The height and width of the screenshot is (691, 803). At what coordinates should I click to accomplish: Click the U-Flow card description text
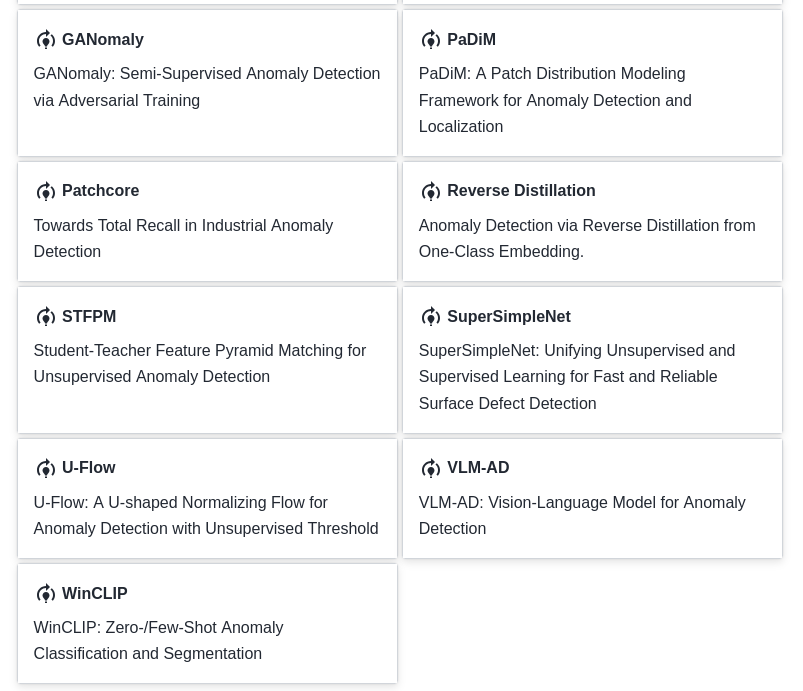[x=205, y=515]
